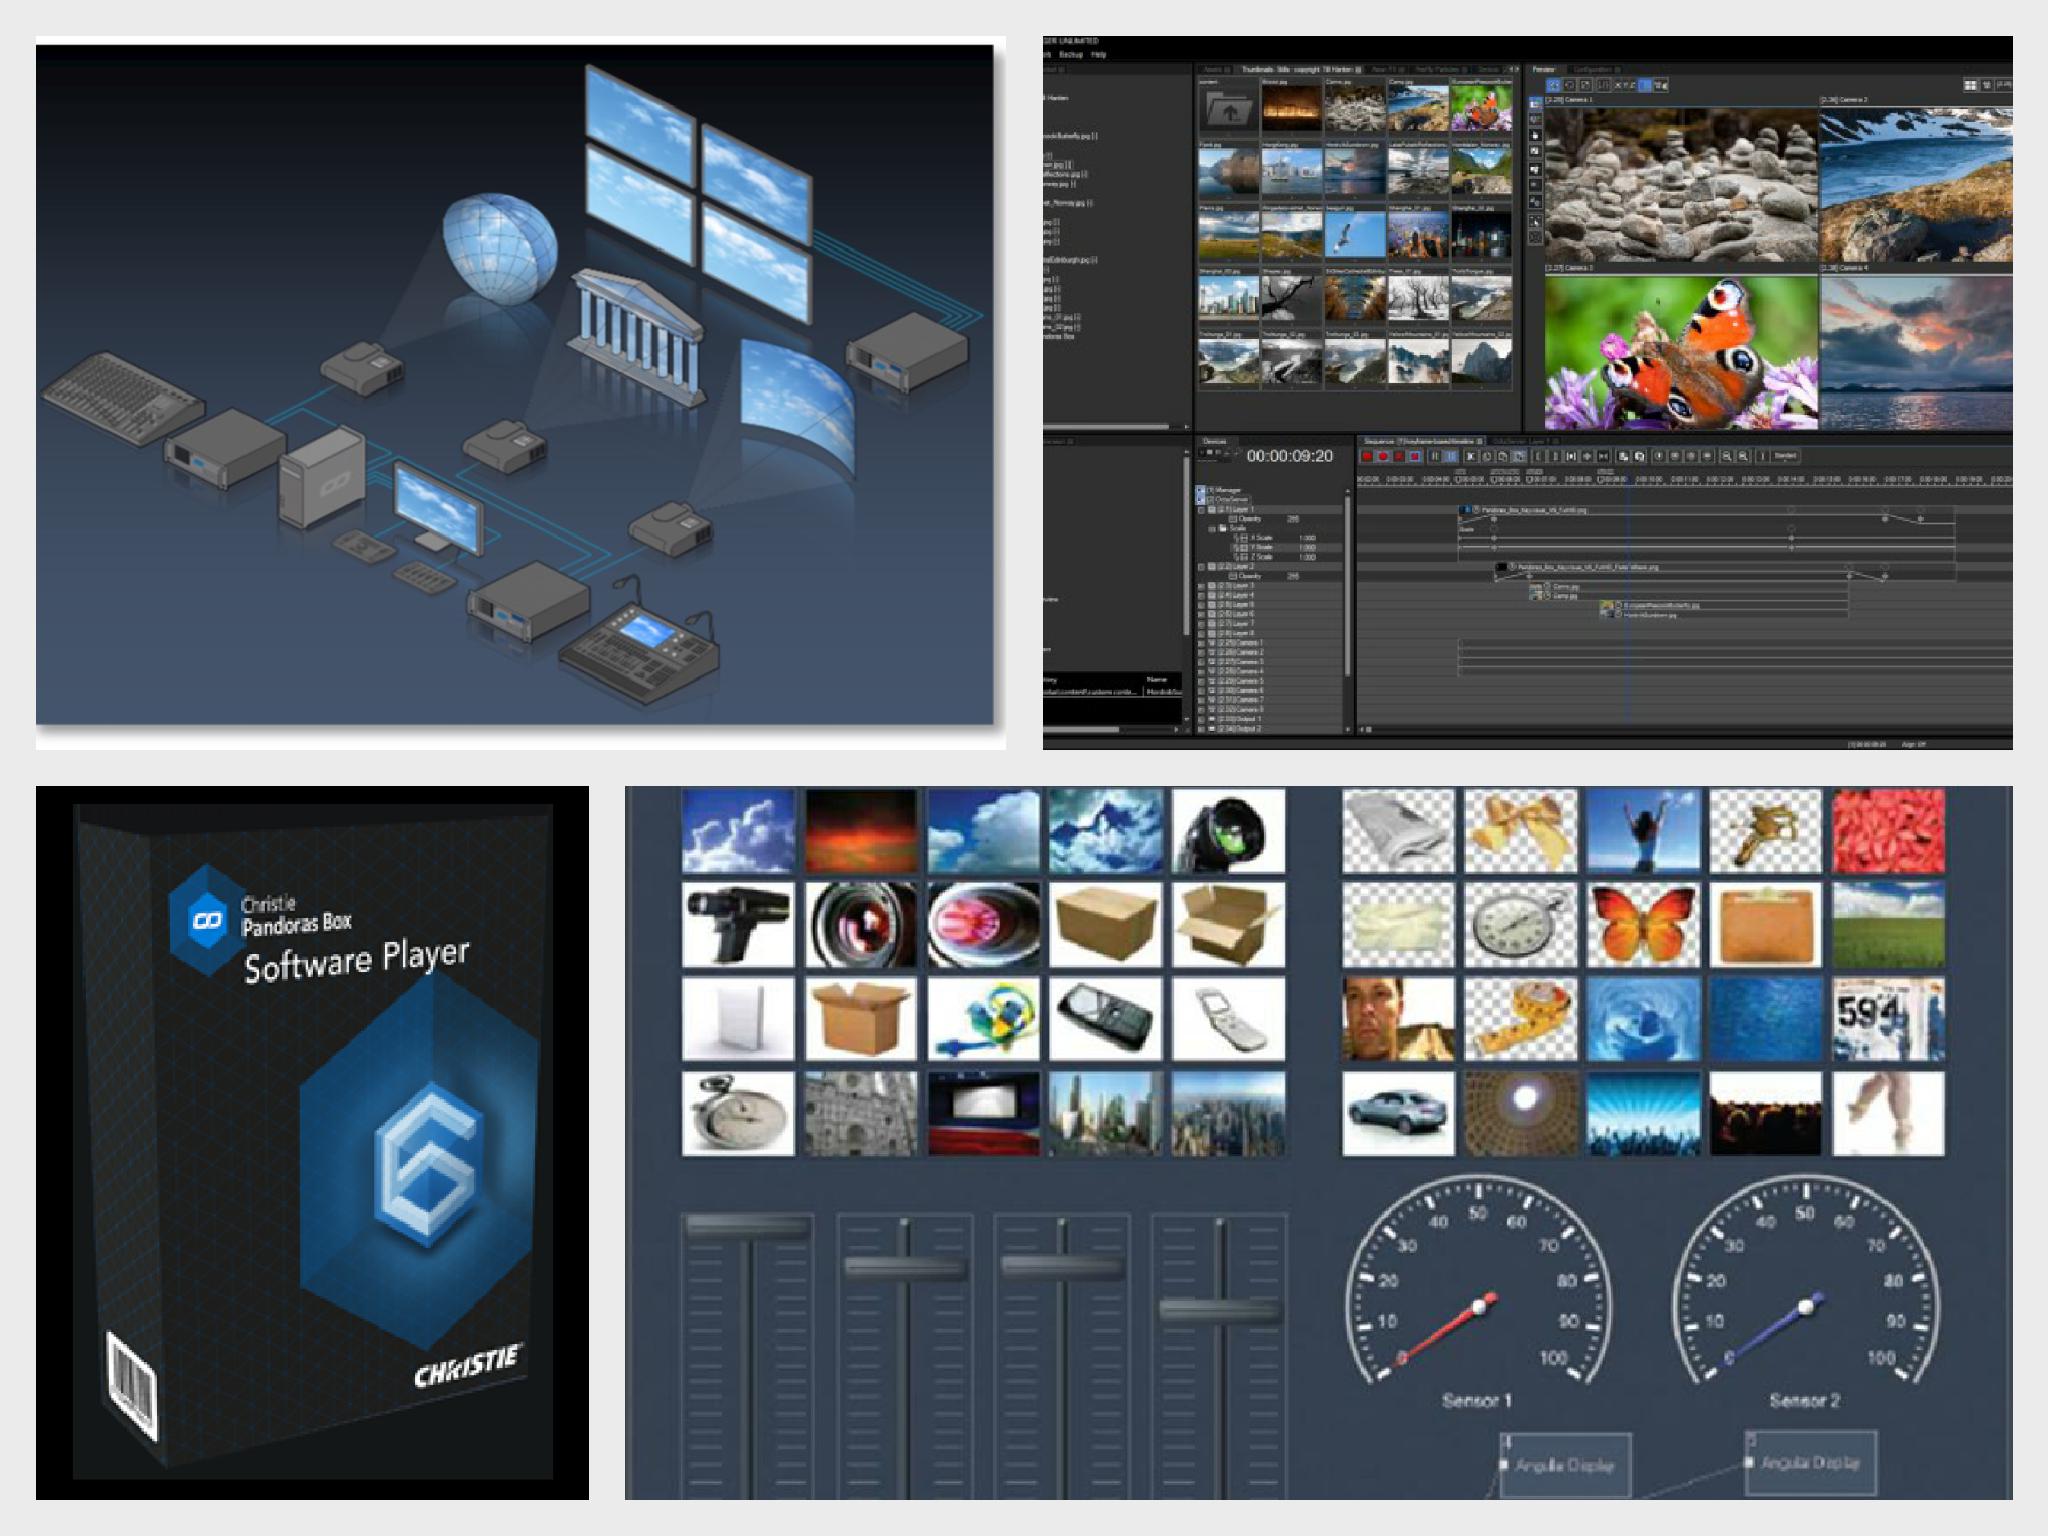Viewport: 2048px width, 1536px height.
Task: Click the Angular Display node under Sensor 1
Action: [x=1565, y=1465]
